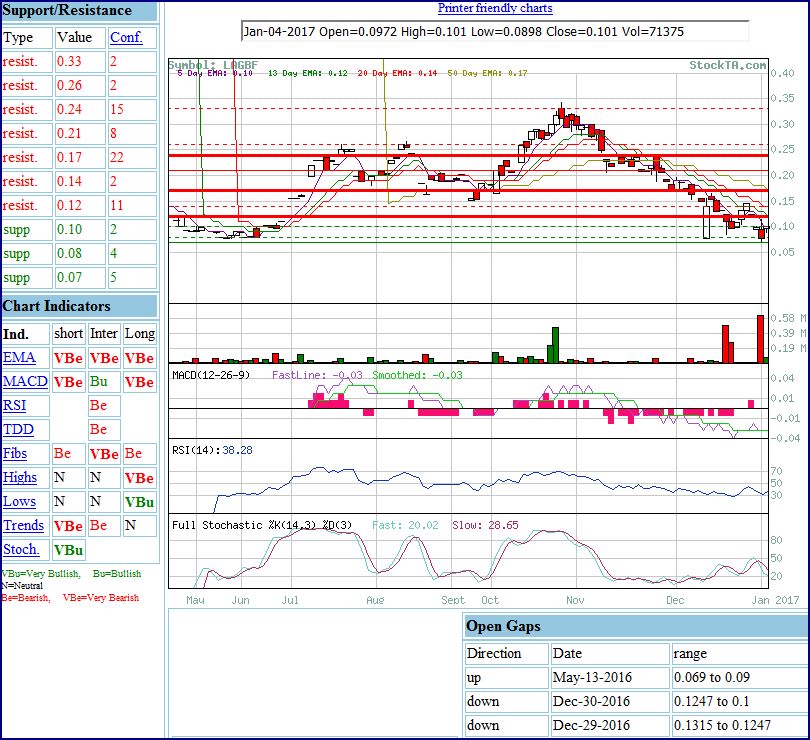Screen dimensions: 810x740
Task: Select the Support/Resistance panel header
Action: [x=67, y=10]
